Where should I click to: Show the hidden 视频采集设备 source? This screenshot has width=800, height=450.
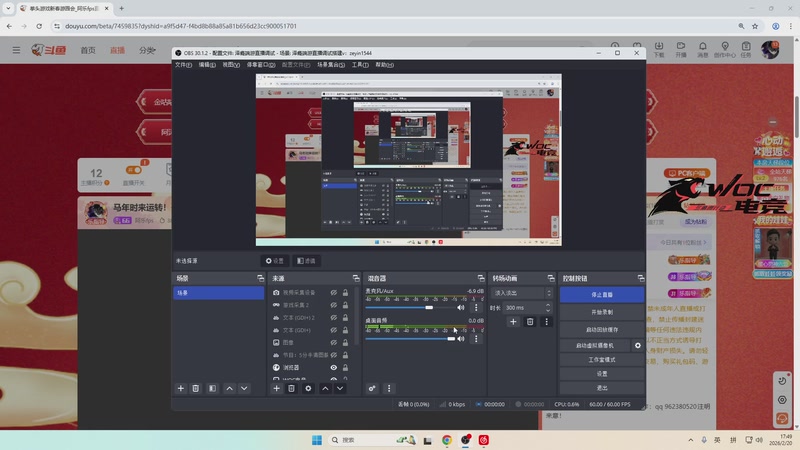click(334, 293)
